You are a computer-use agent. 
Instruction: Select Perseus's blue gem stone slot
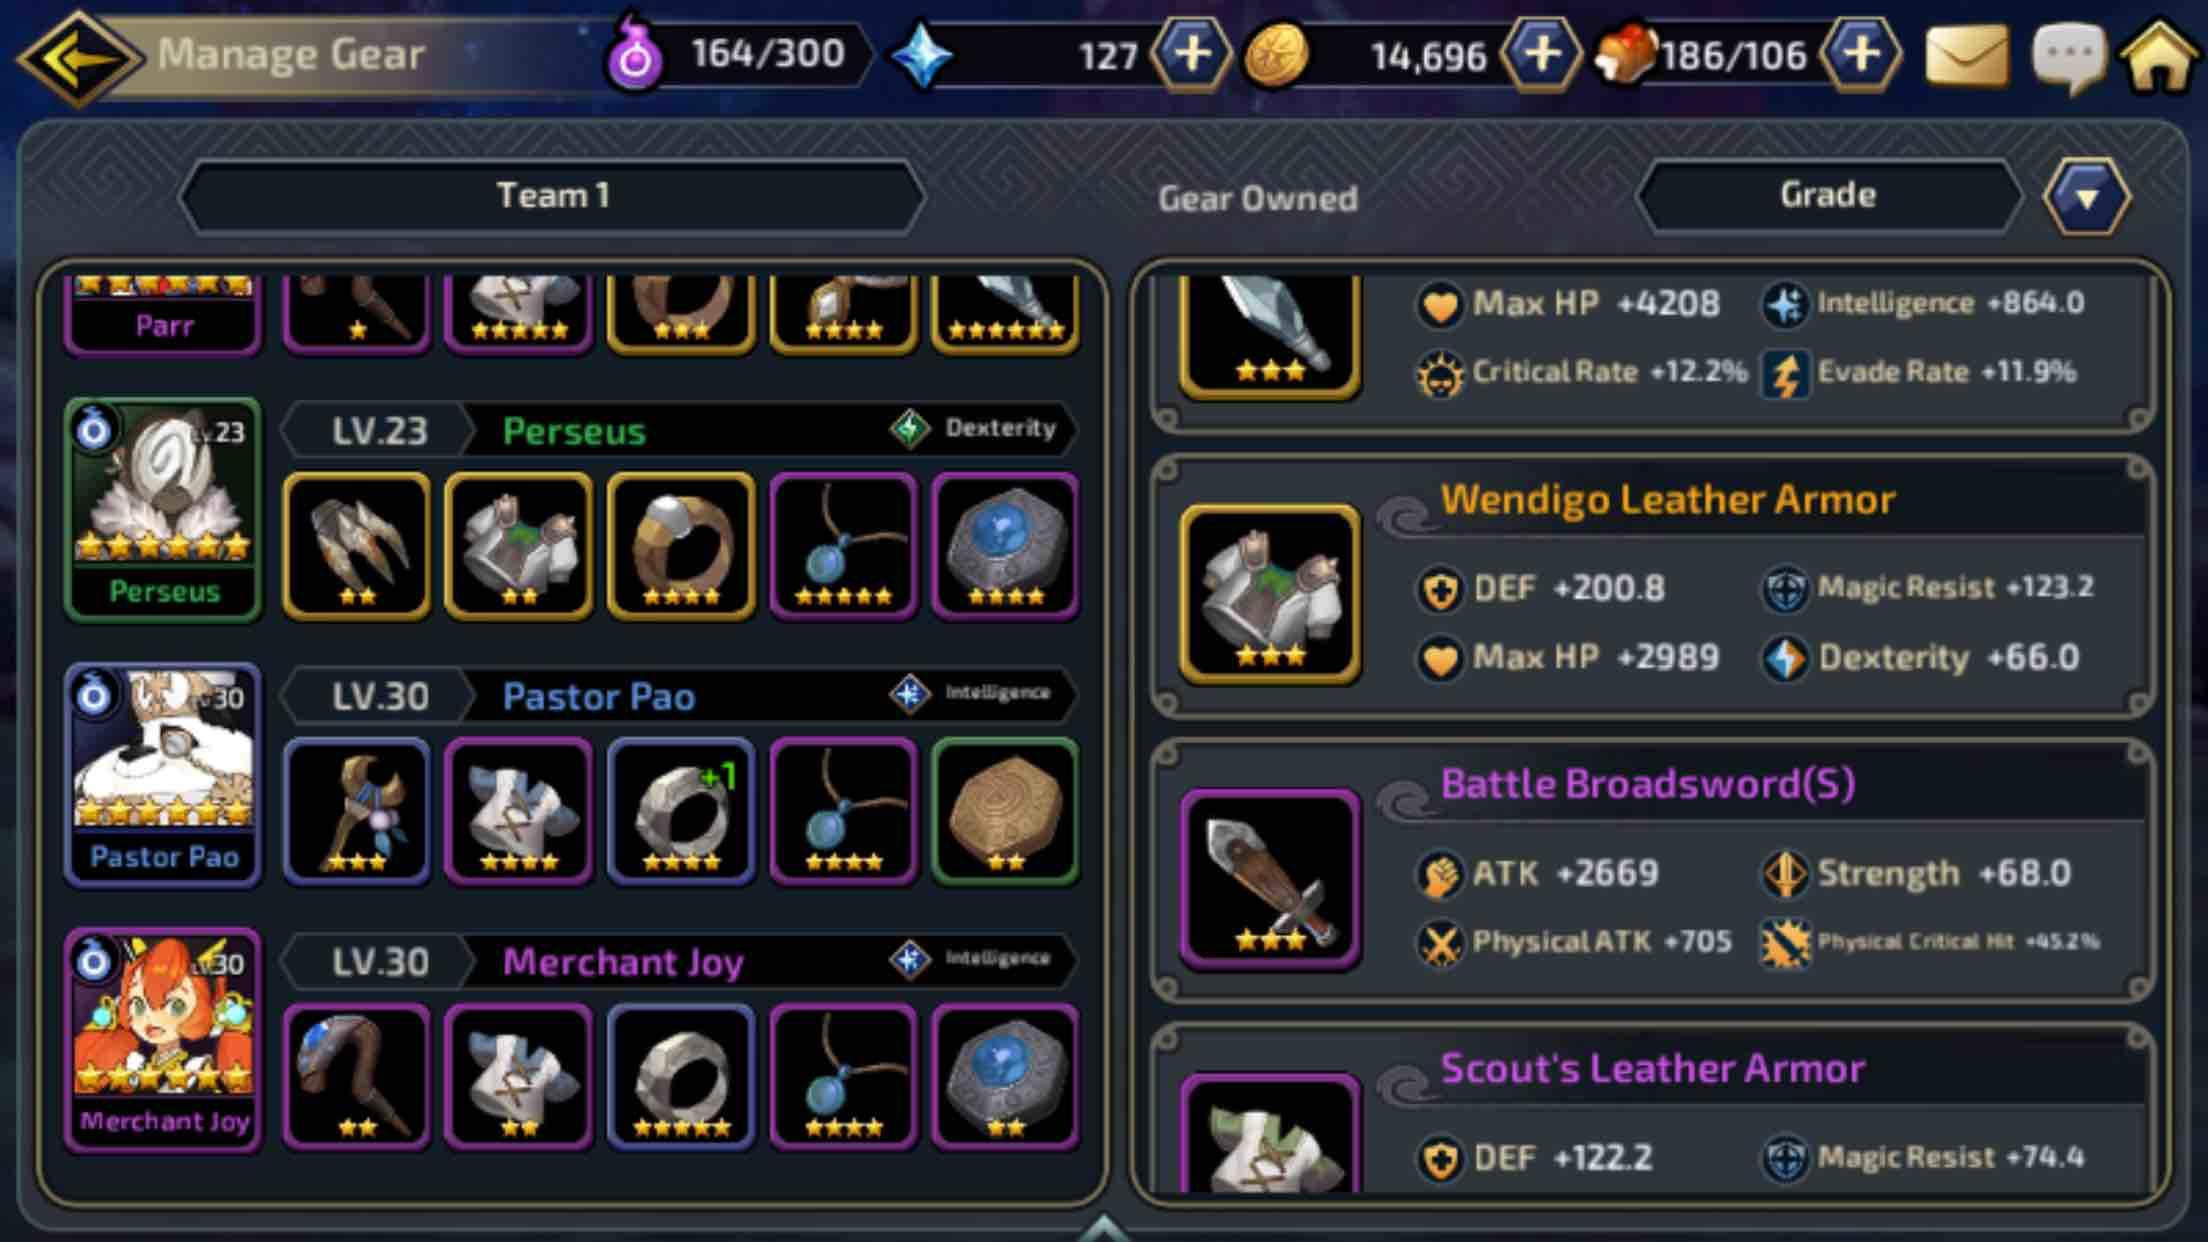coord(1005,546)
